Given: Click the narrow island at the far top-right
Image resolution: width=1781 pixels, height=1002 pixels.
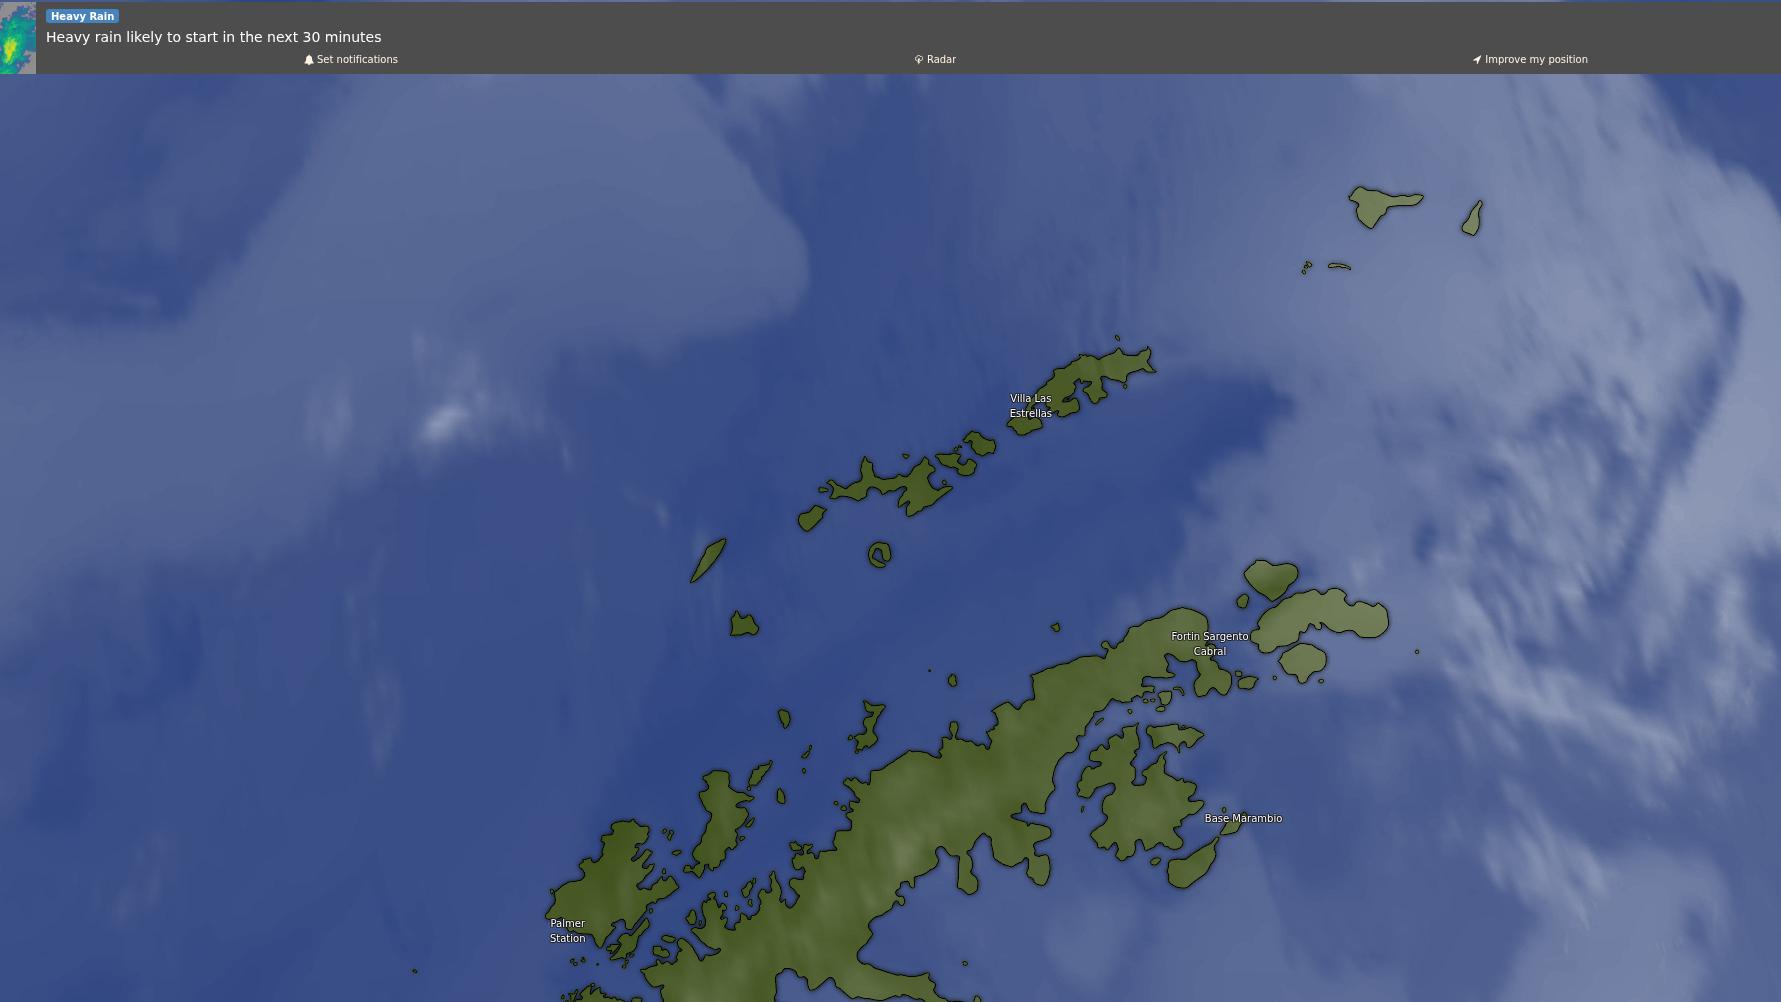Looking at the screenshot, I should pos(1472,218).
